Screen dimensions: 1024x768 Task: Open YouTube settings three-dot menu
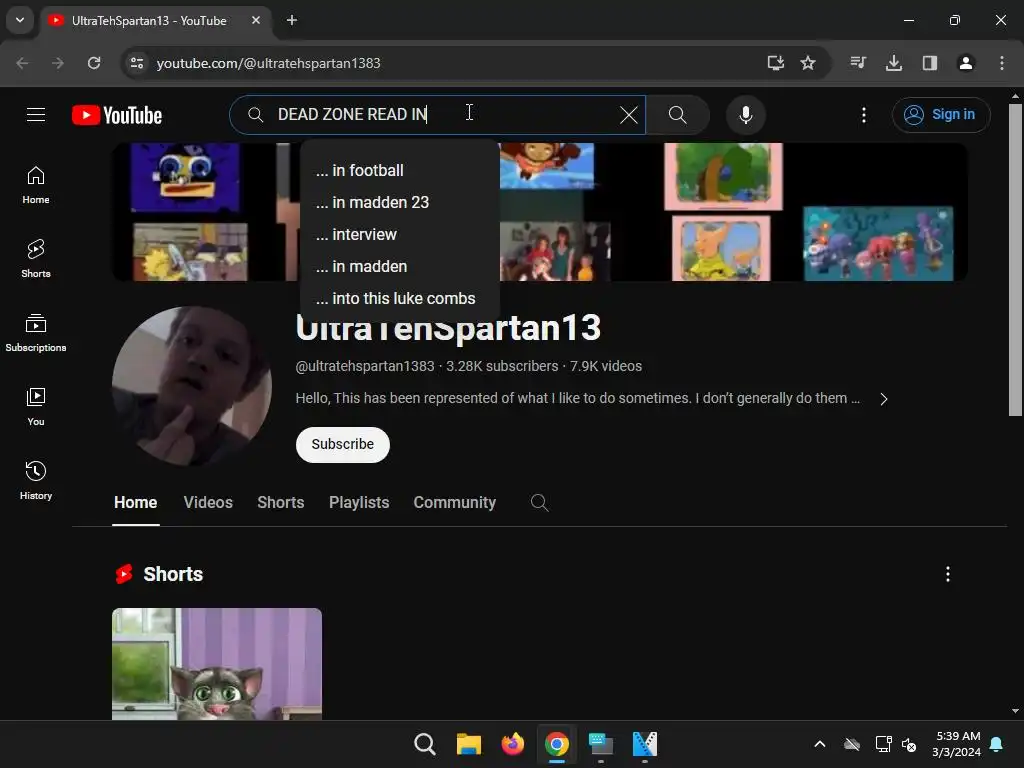tap(863, 115)
